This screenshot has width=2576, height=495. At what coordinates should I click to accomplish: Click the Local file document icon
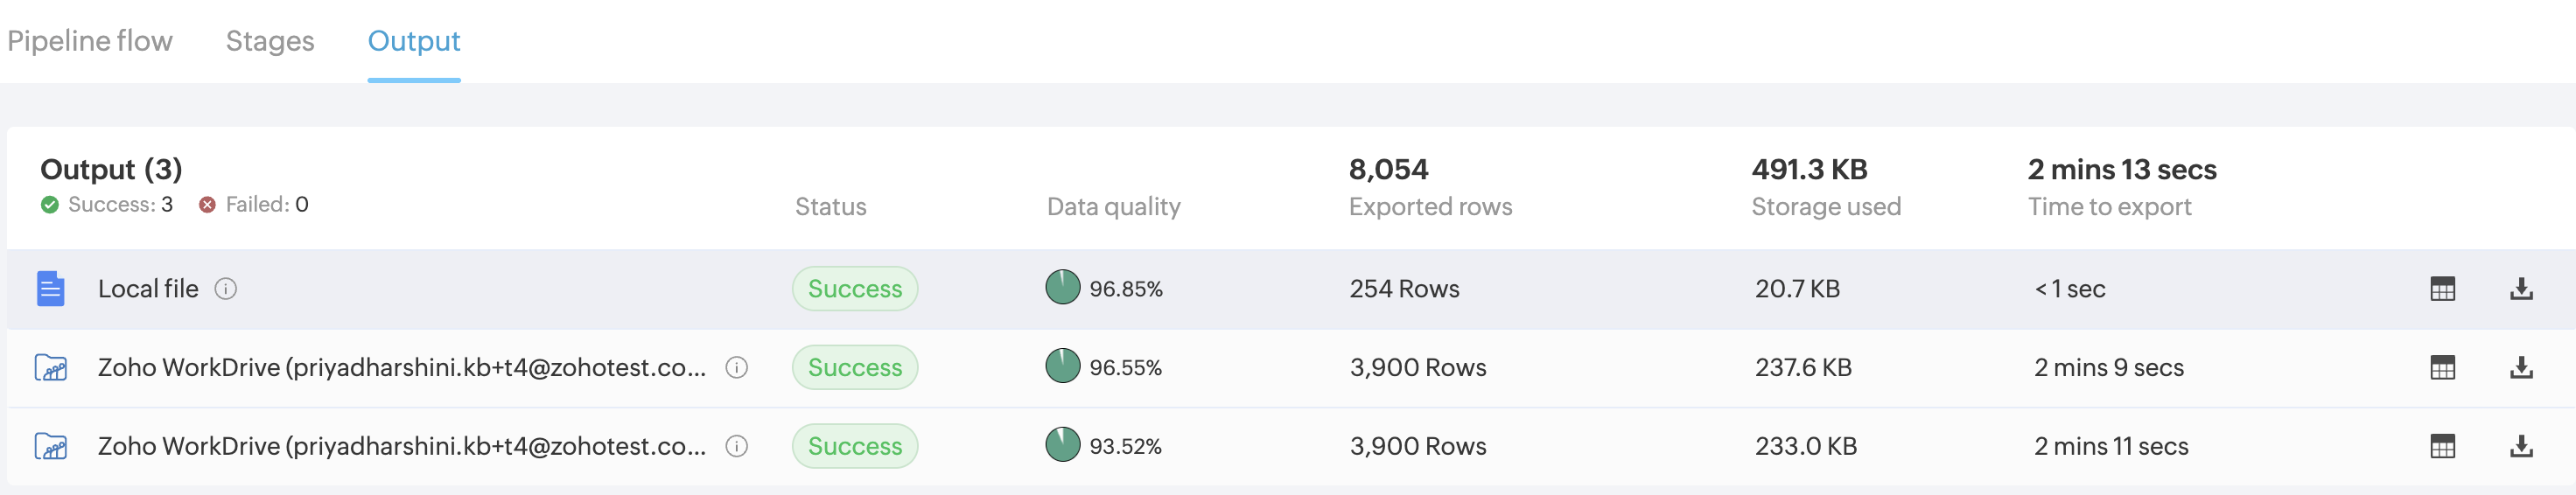51,289
